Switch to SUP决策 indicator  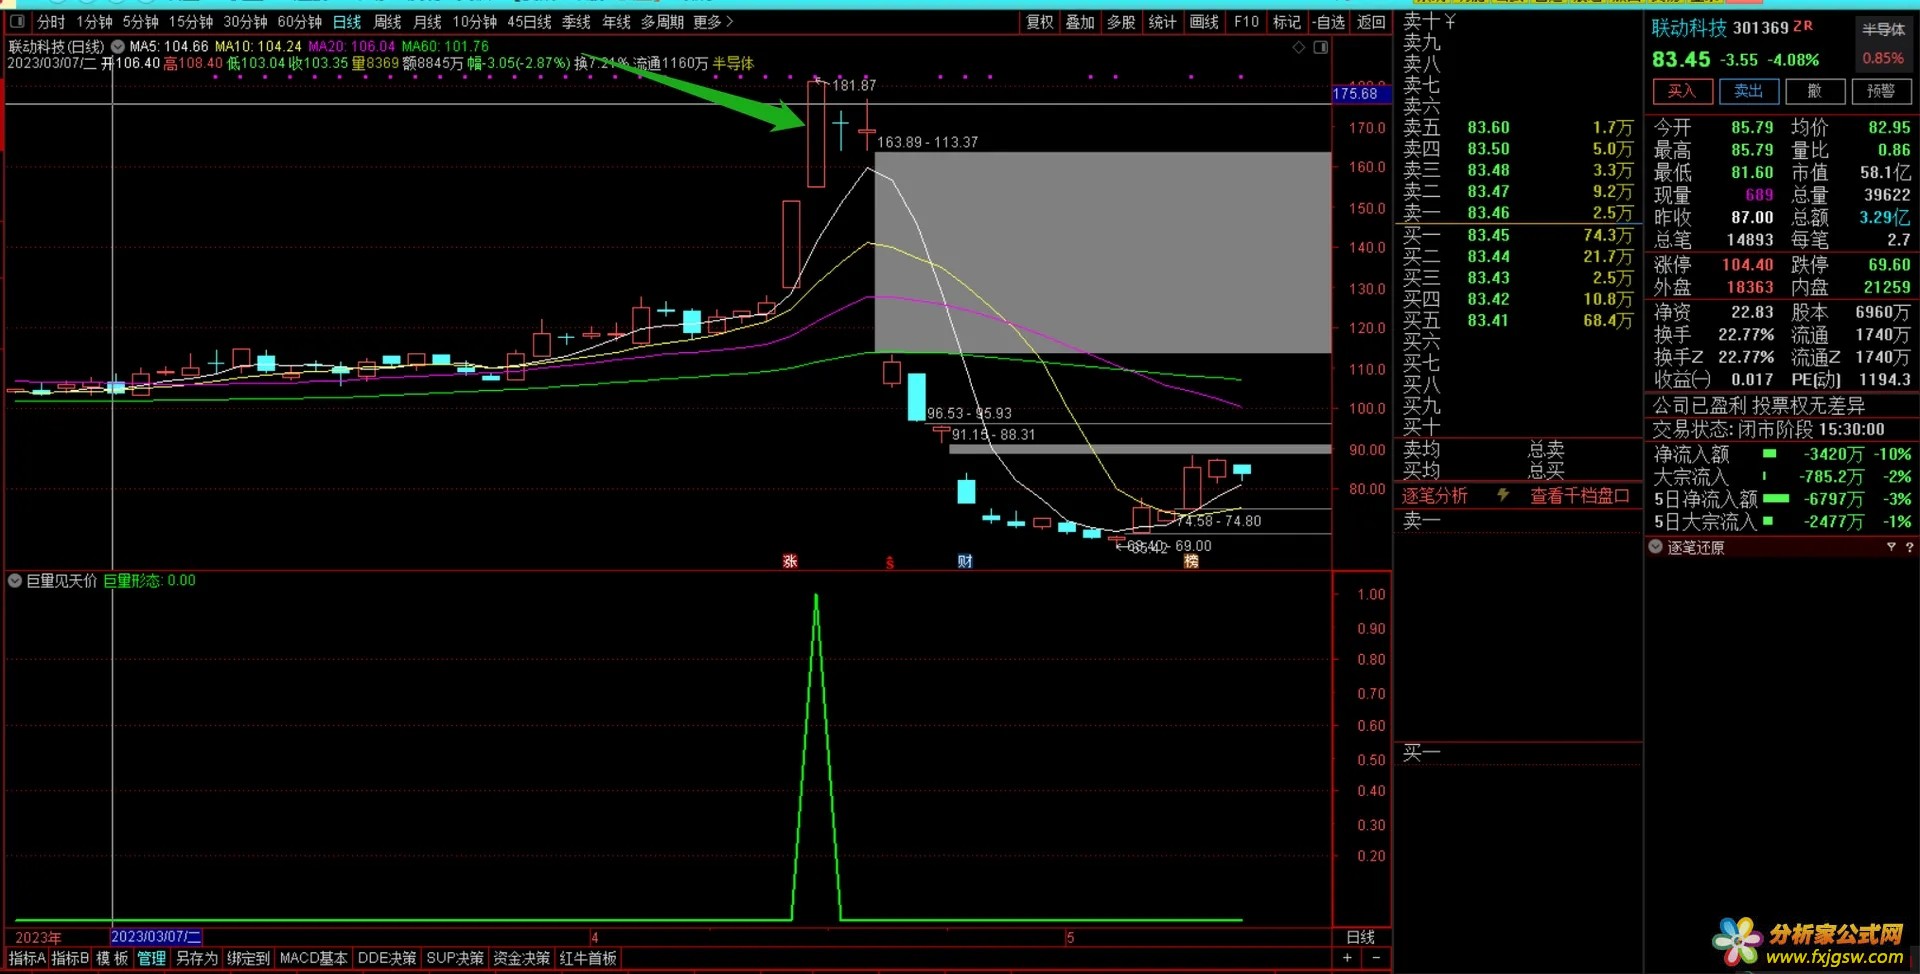[455, 958]
